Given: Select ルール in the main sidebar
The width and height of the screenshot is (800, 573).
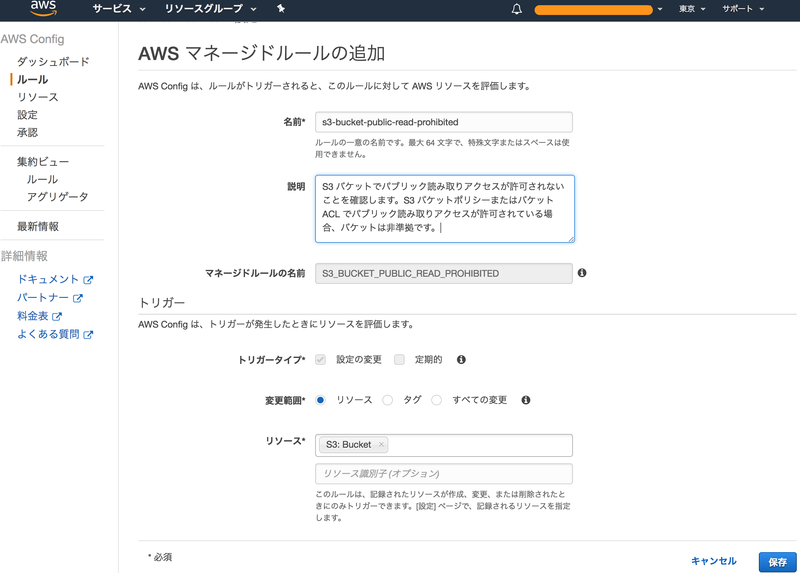Looking at the screenshot, I should tap(33, 80).
